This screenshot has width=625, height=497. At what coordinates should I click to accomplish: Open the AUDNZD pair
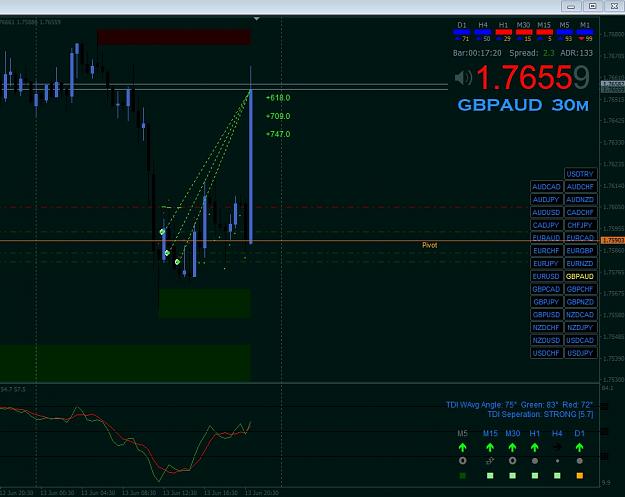tap(580, 199)
